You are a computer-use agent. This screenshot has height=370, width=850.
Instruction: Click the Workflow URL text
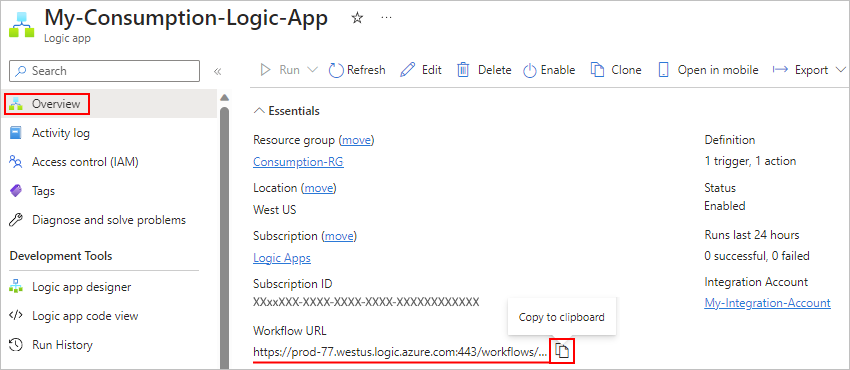(x=400, y=352)
